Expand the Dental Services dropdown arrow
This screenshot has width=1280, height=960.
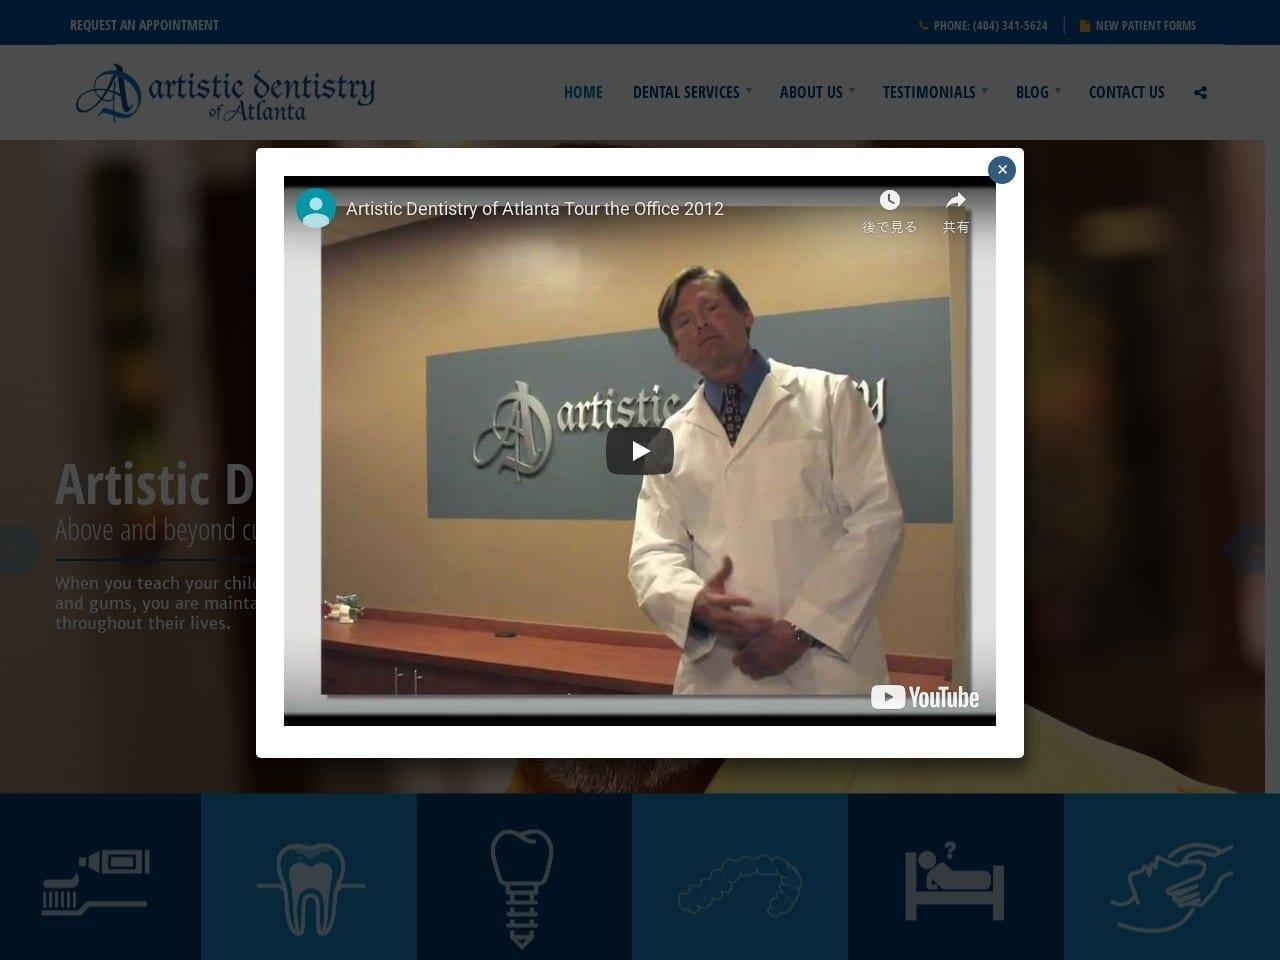coord(749,90)
